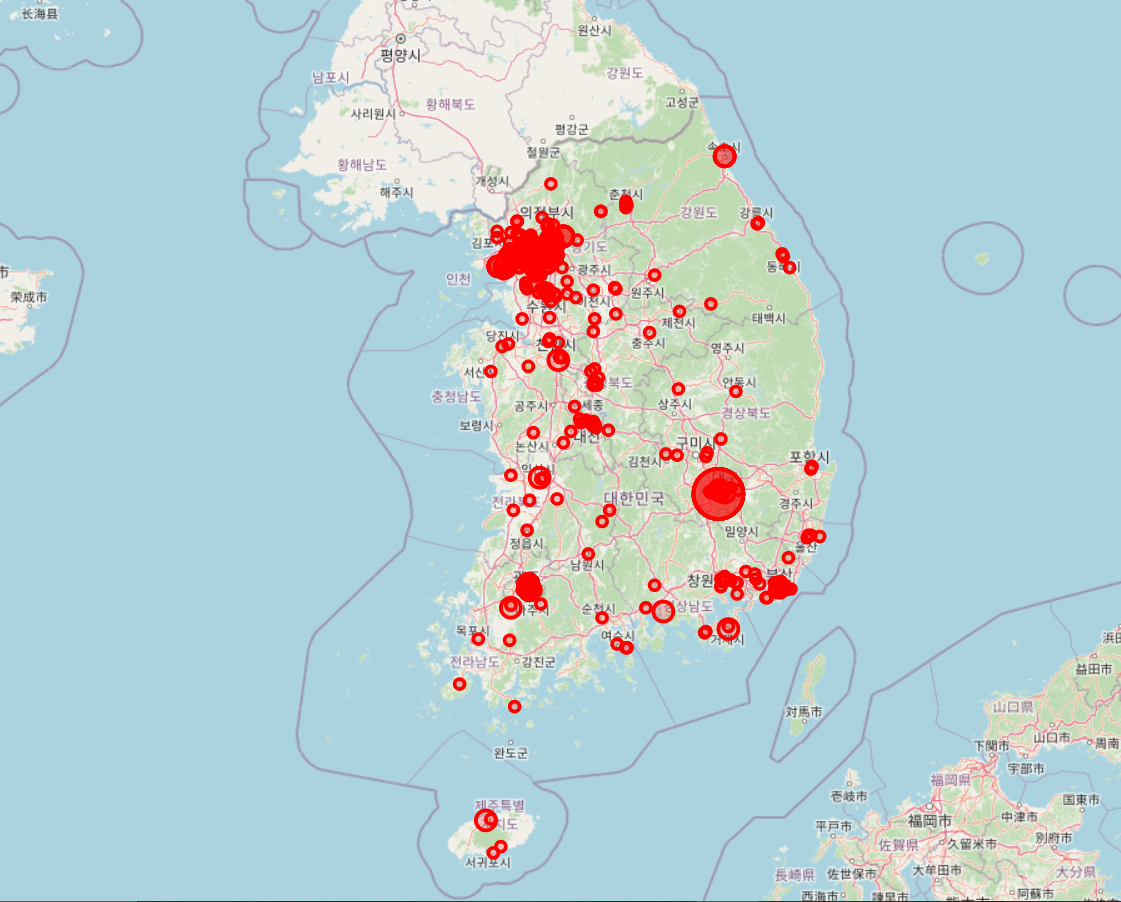Click the 대한민국 country label
The image size is (1121, 902).
click(633, 498)
